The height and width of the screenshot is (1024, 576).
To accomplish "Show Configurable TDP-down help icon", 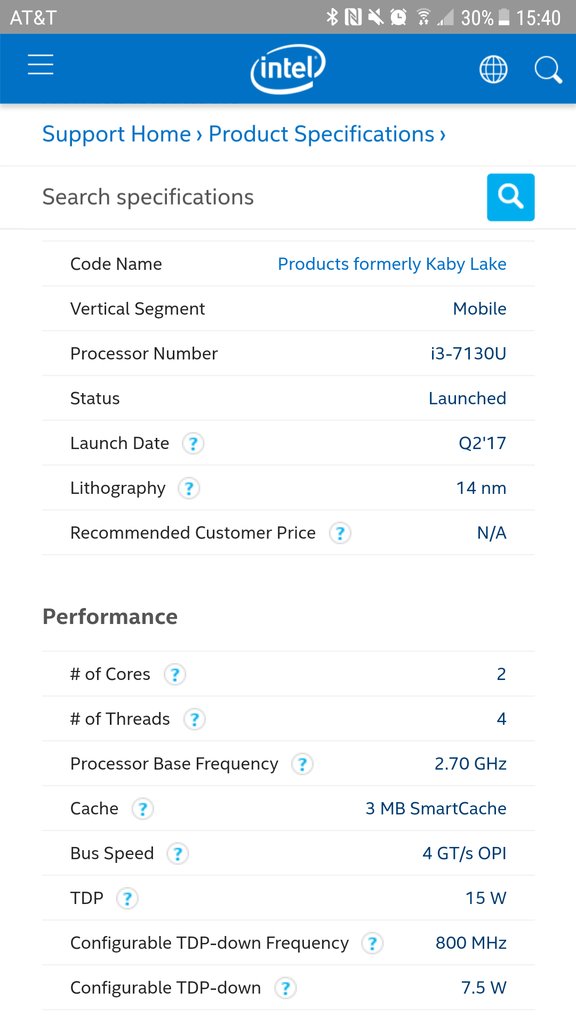I will pyautogui.click(x=285, y=988).
